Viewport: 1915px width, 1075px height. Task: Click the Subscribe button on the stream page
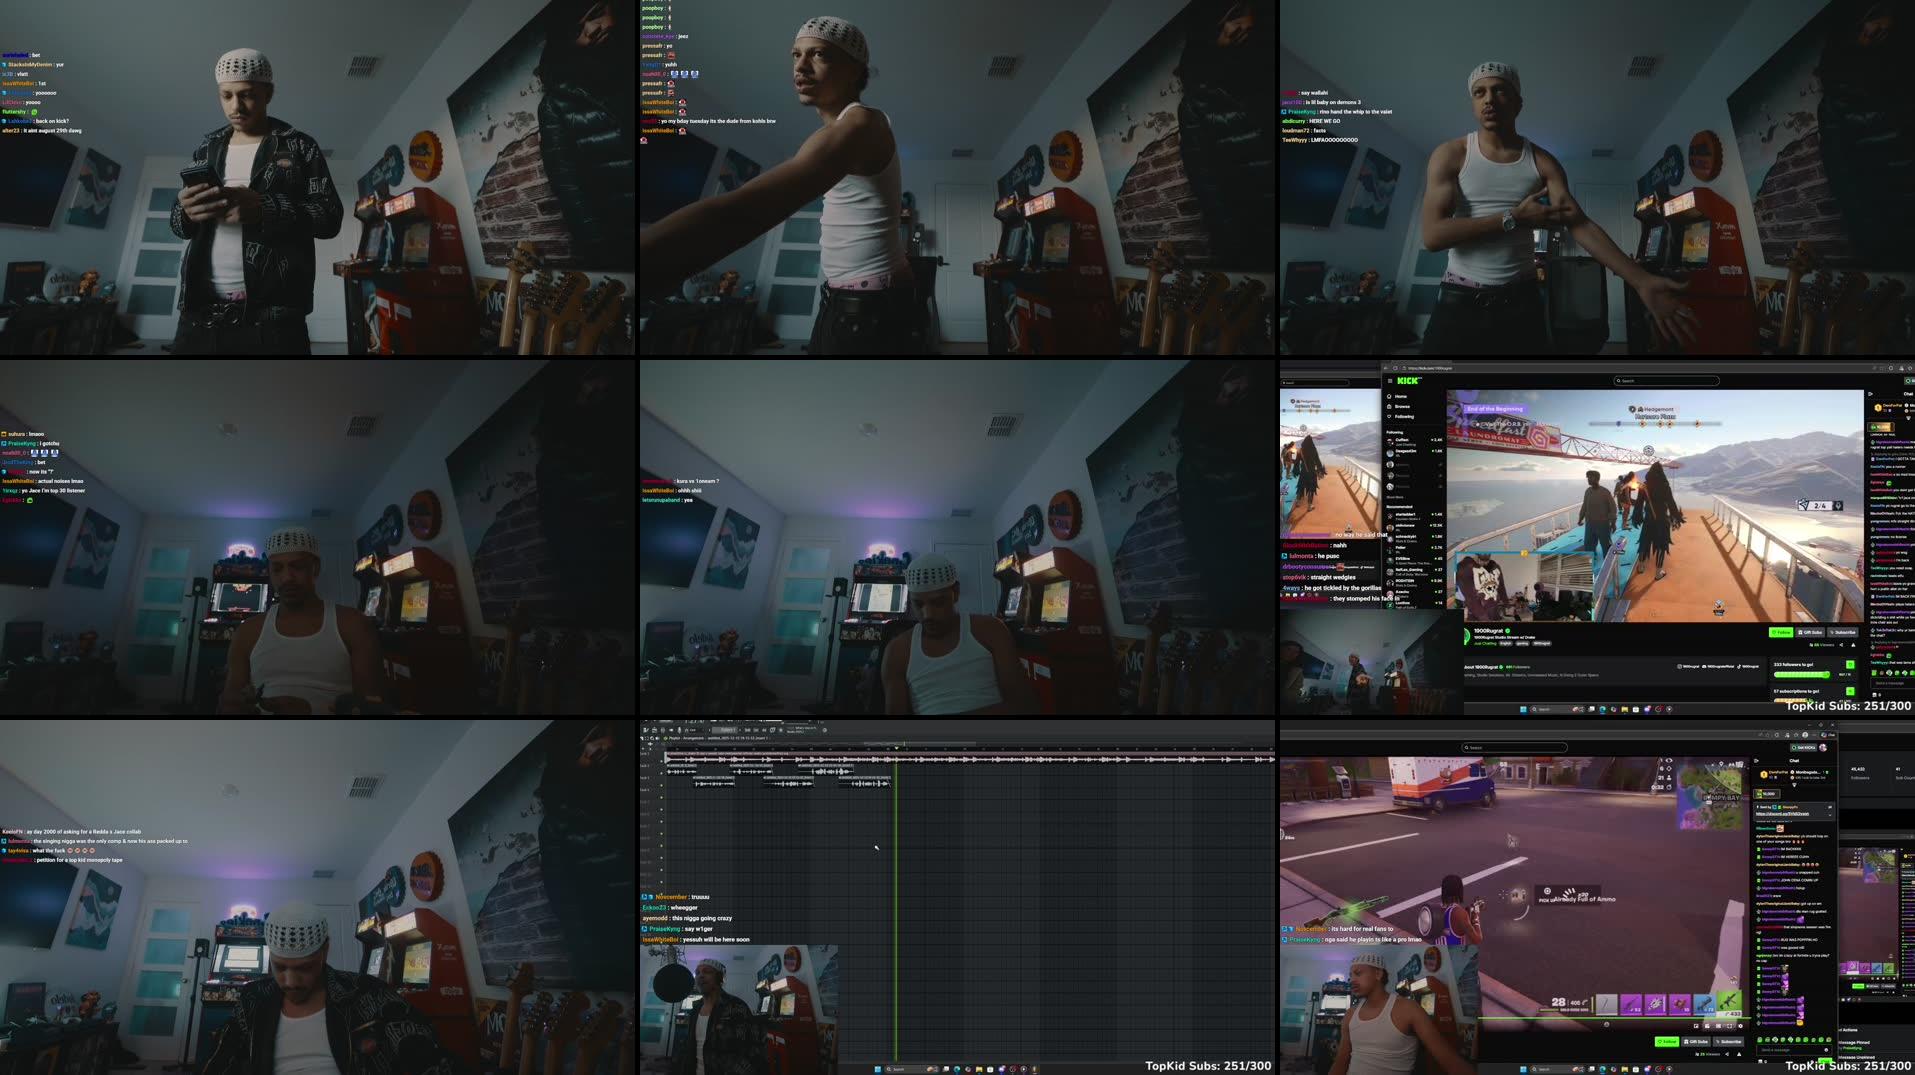click(1843, 632)
